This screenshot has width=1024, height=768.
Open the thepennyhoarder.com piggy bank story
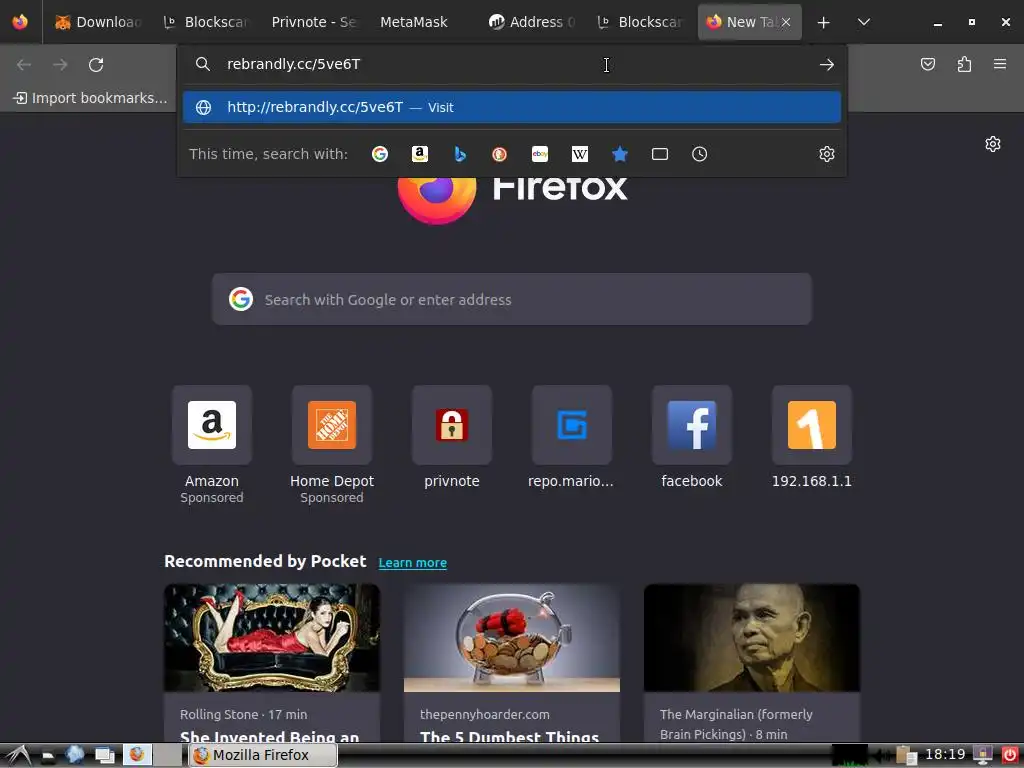(511, 662)
